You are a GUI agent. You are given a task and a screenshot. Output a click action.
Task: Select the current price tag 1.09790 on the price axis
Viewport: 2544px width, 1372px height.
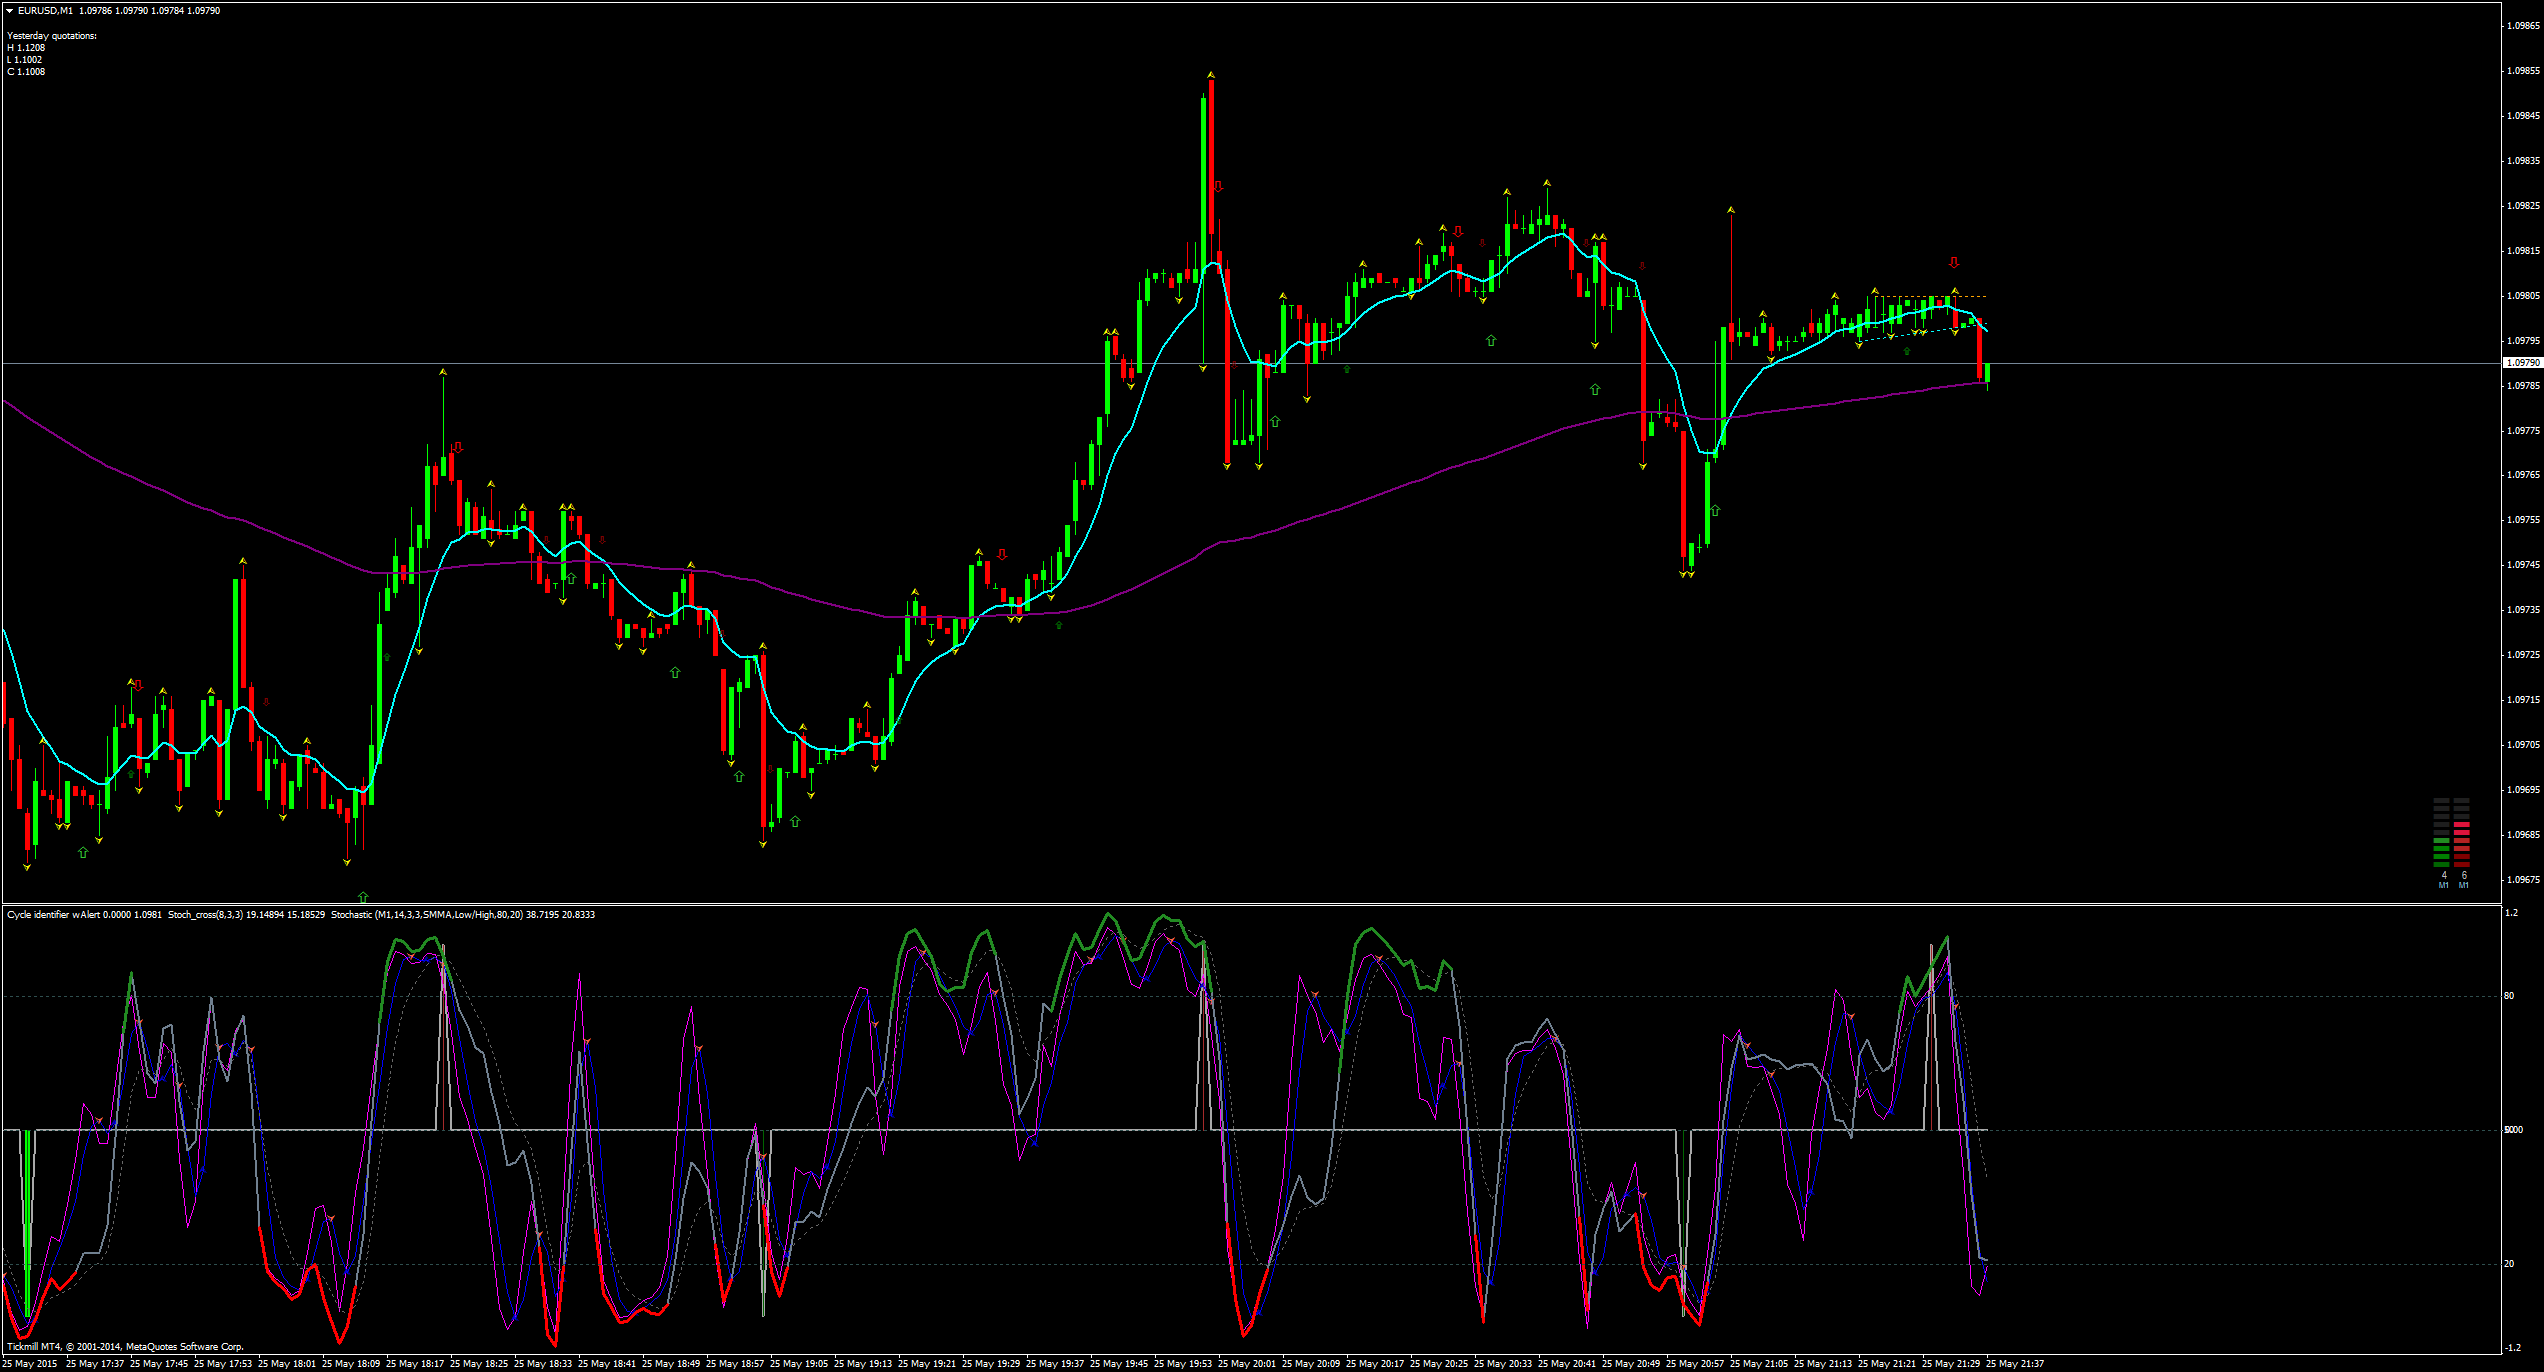[x=2521, y=363]
